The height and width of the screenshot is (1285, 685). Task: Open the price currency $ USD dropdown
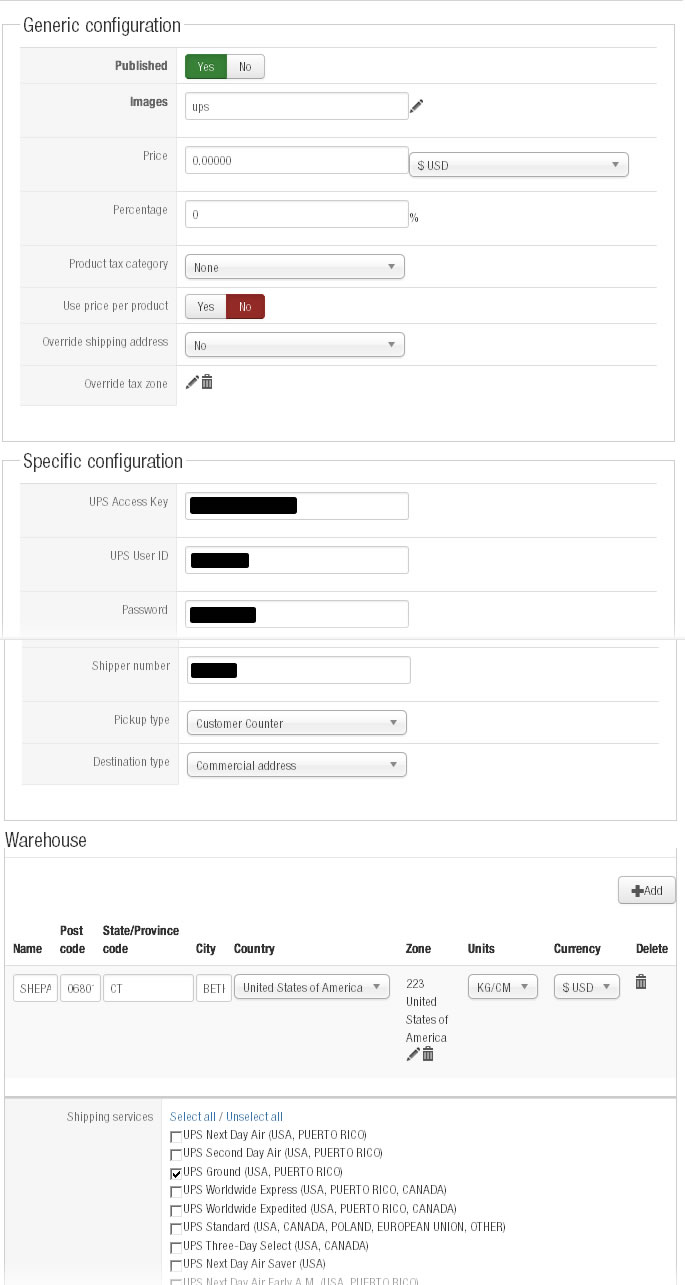coord(519,165)
